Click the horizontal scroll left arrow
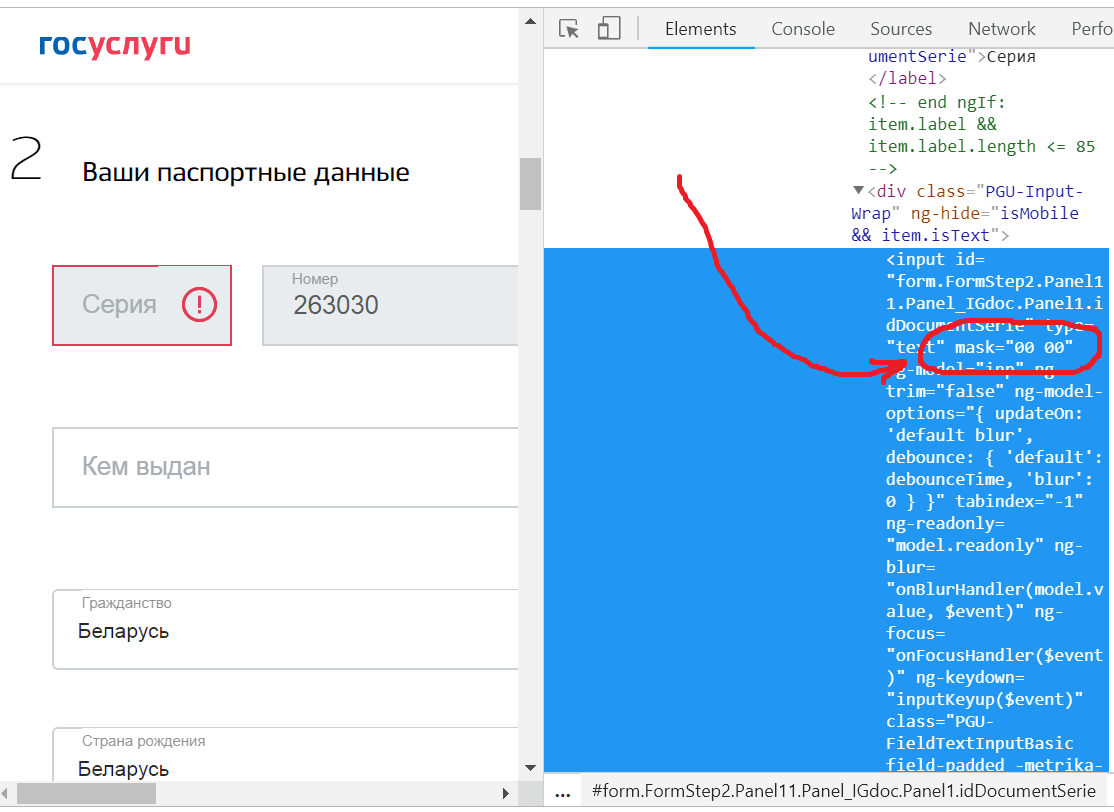 [x=6, y=794]
